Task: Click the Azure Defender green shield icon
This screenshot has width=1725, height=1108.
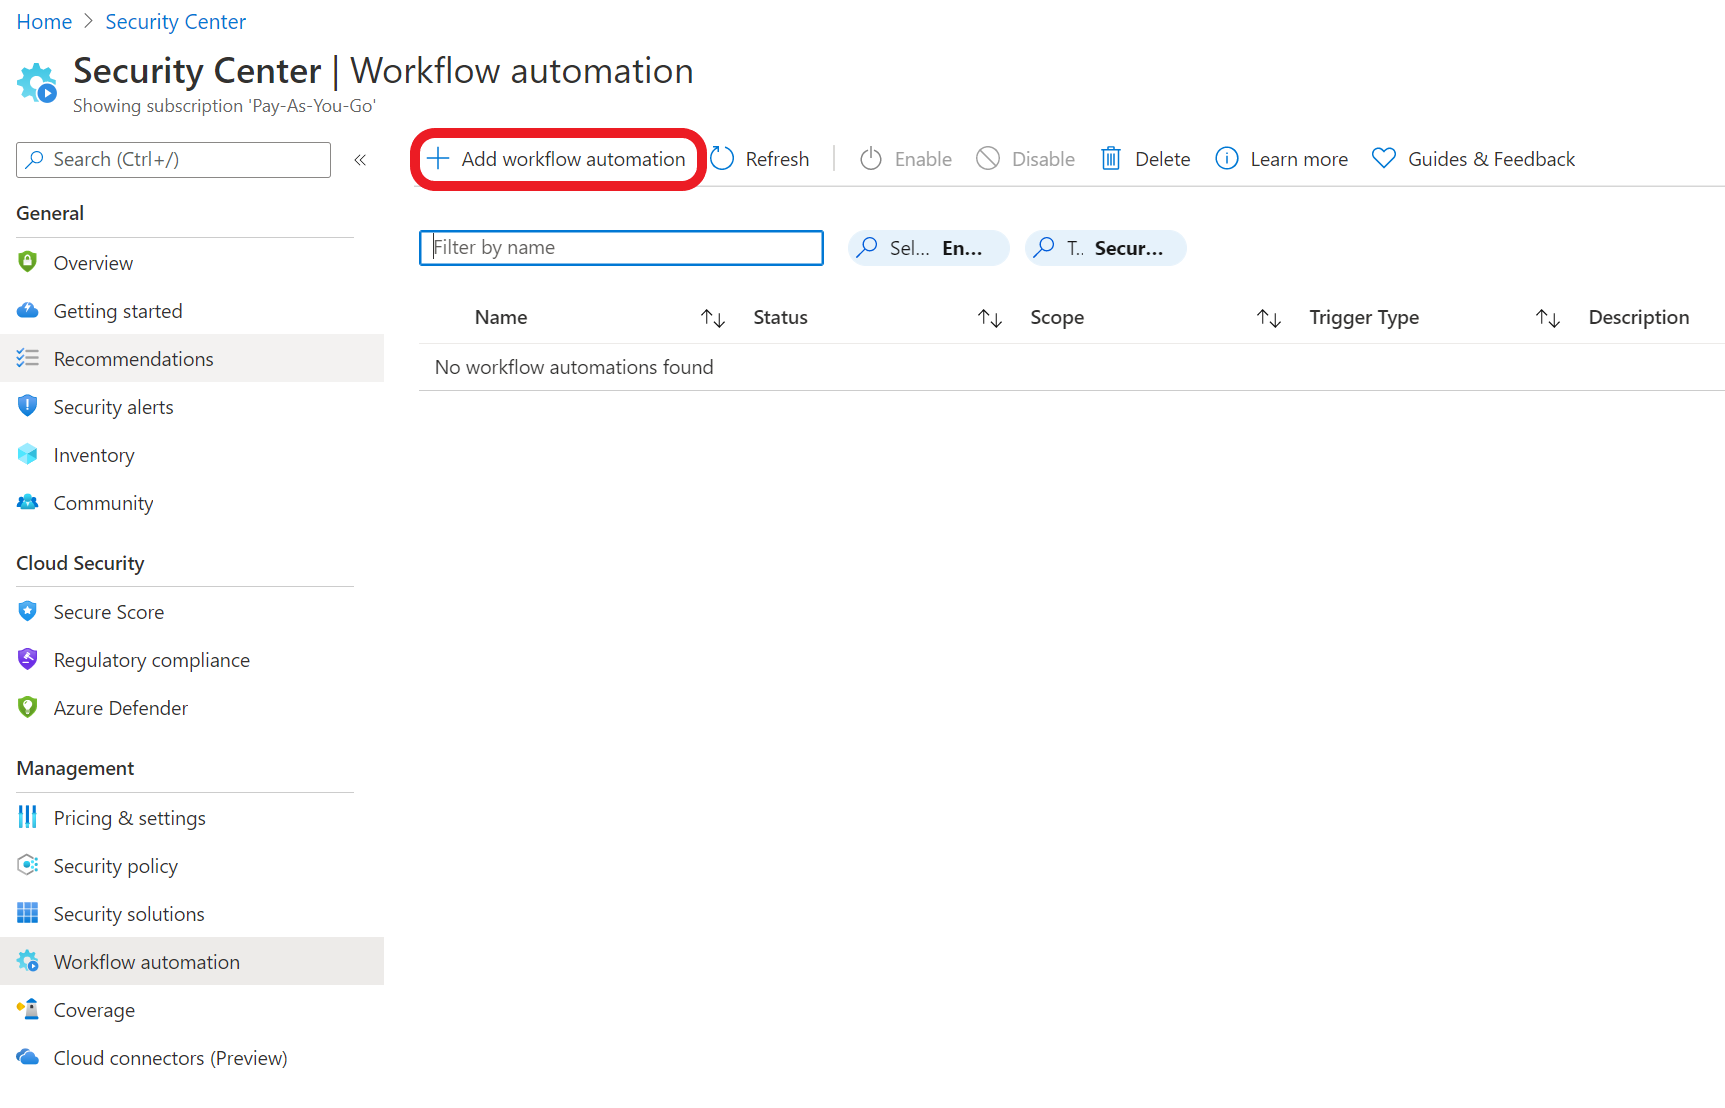Action: click(x=28, y=707)
